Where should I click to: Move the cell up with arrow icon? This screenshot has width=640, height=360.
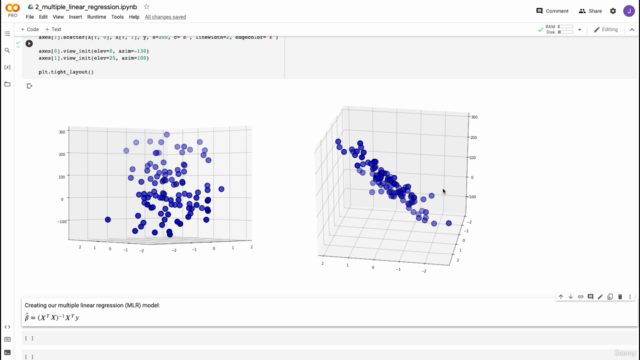pos(561,297)
